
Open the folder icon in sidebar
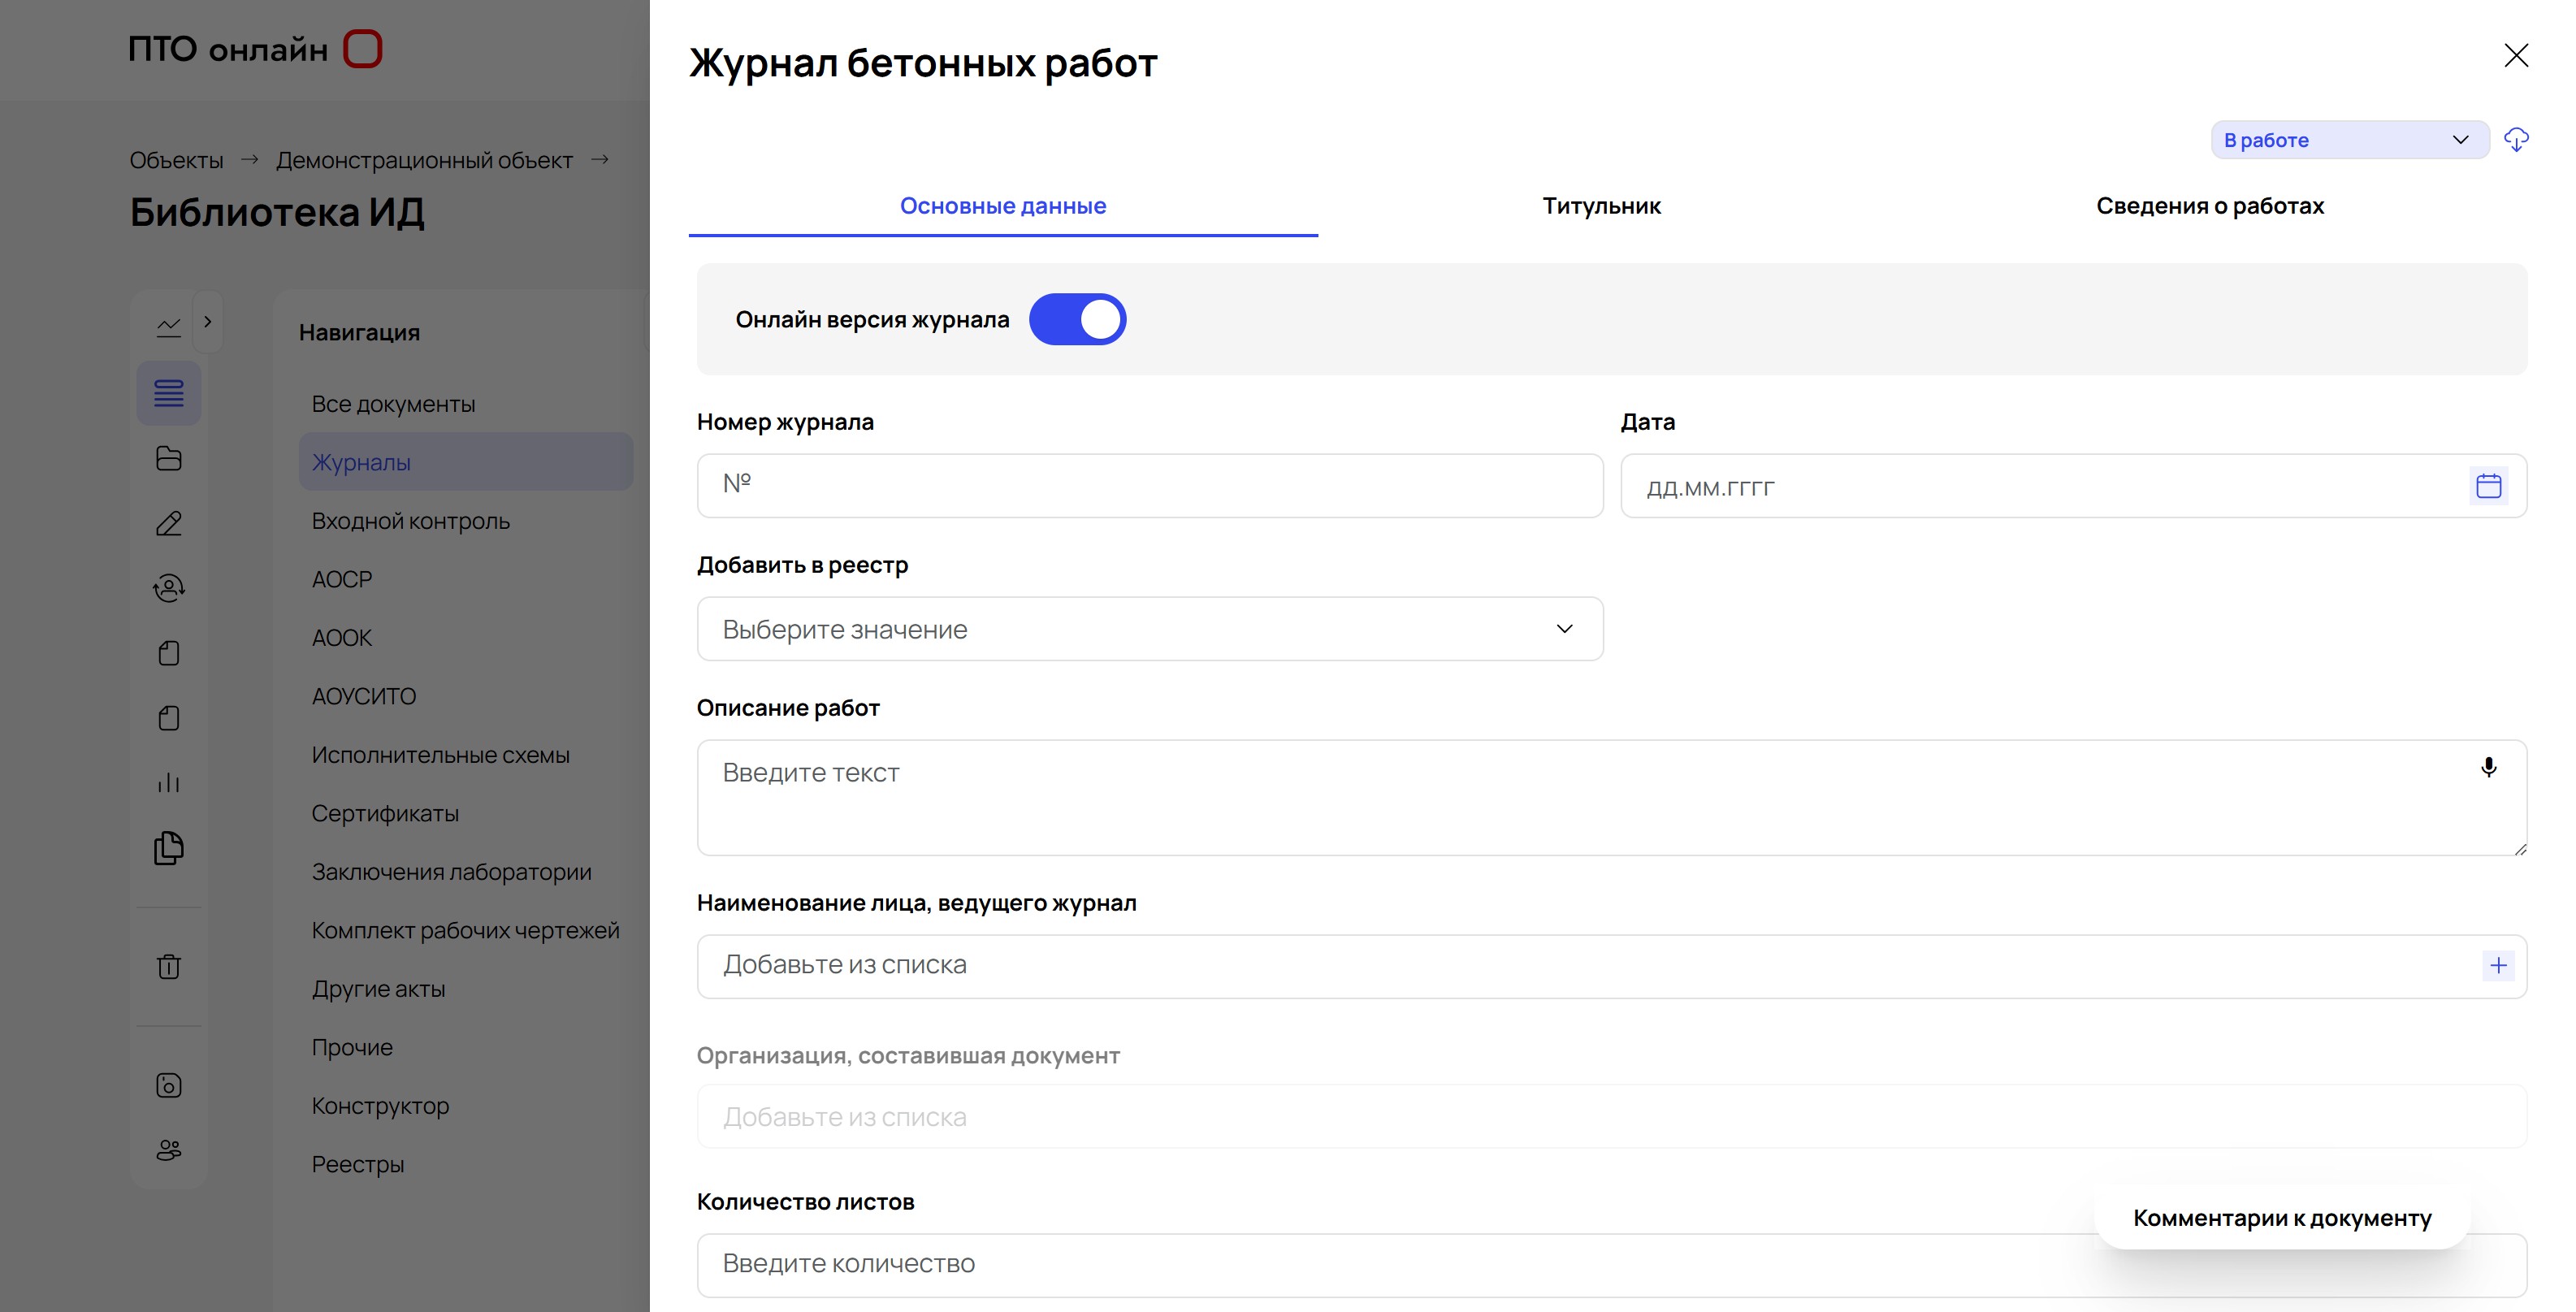pyautogui.click(x=169, y=458)
